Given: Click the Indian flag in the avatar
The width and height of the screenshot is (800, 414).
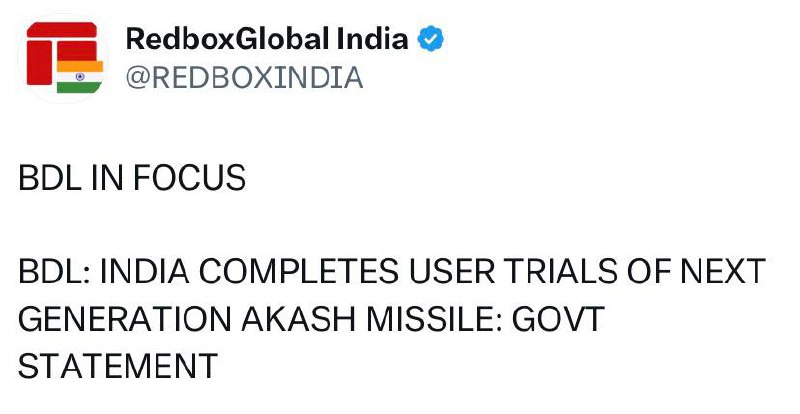Looking at the screenshot, I should 80,76.
